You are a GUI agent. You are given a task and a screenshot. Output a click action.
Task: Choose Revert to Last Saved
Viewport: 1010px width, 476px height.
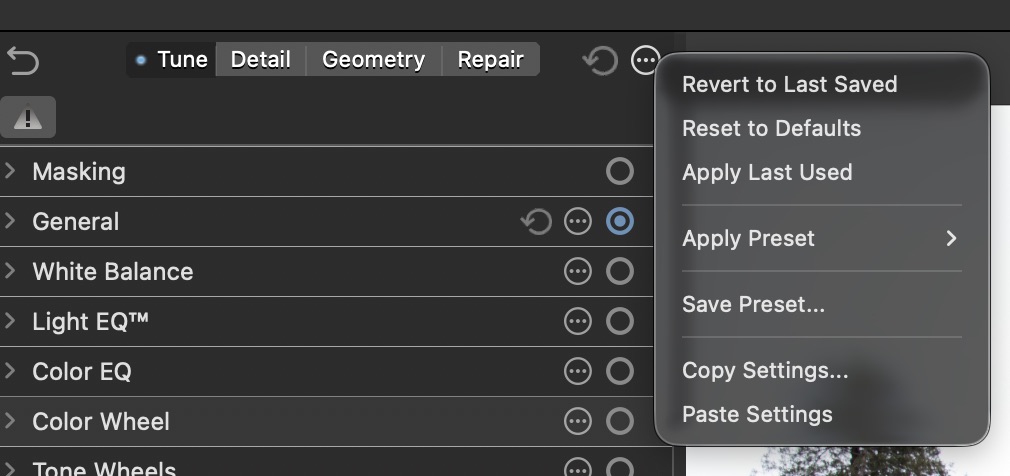(789, 84)
